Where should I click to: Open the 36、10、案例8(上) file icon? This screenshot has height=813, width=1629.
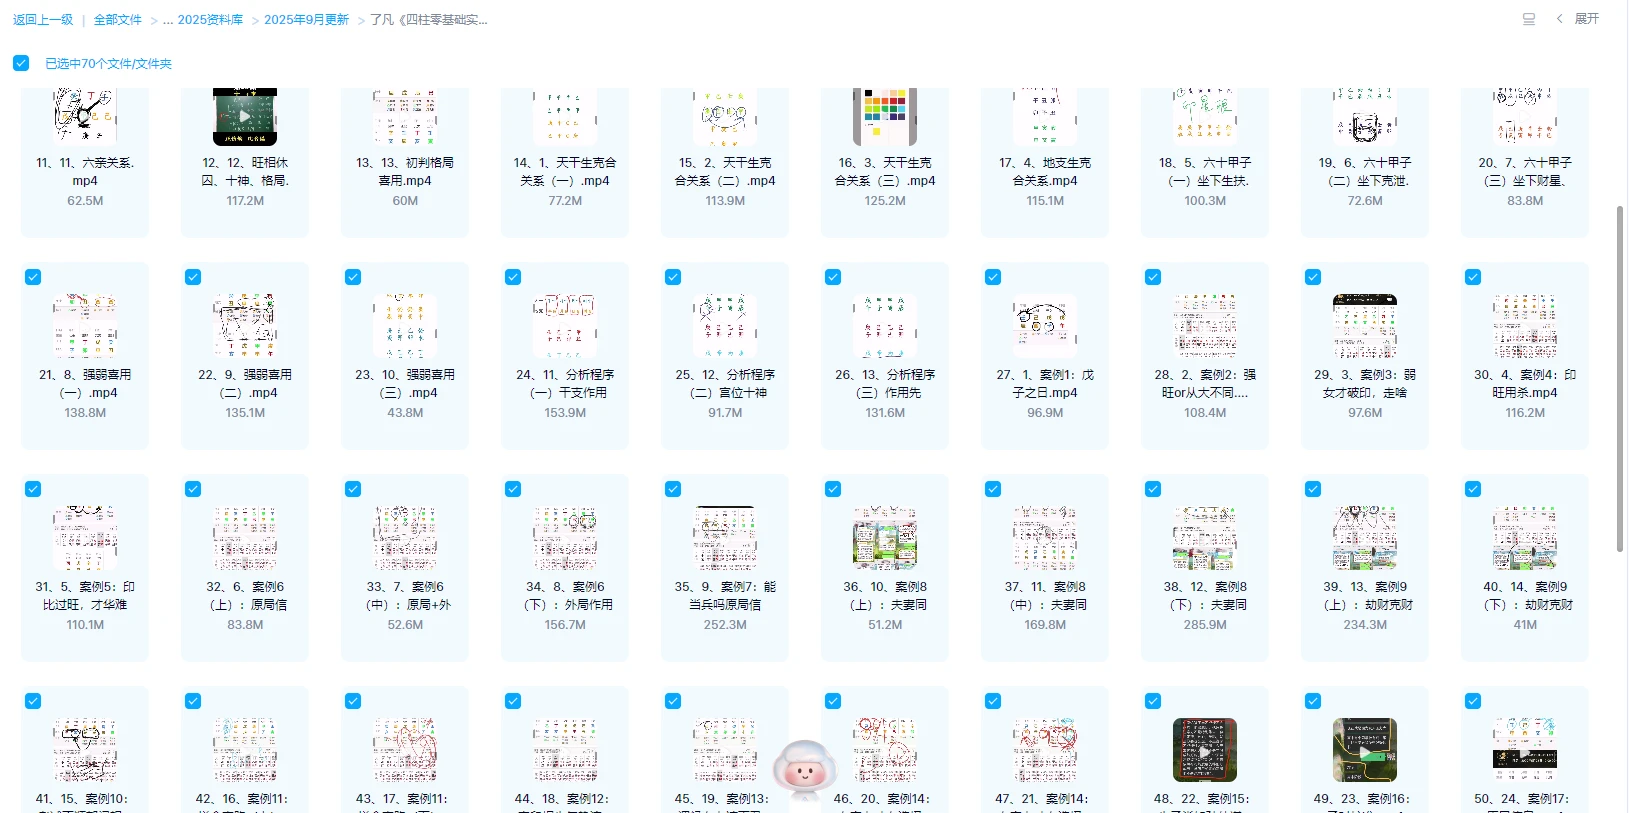(885, 538)
